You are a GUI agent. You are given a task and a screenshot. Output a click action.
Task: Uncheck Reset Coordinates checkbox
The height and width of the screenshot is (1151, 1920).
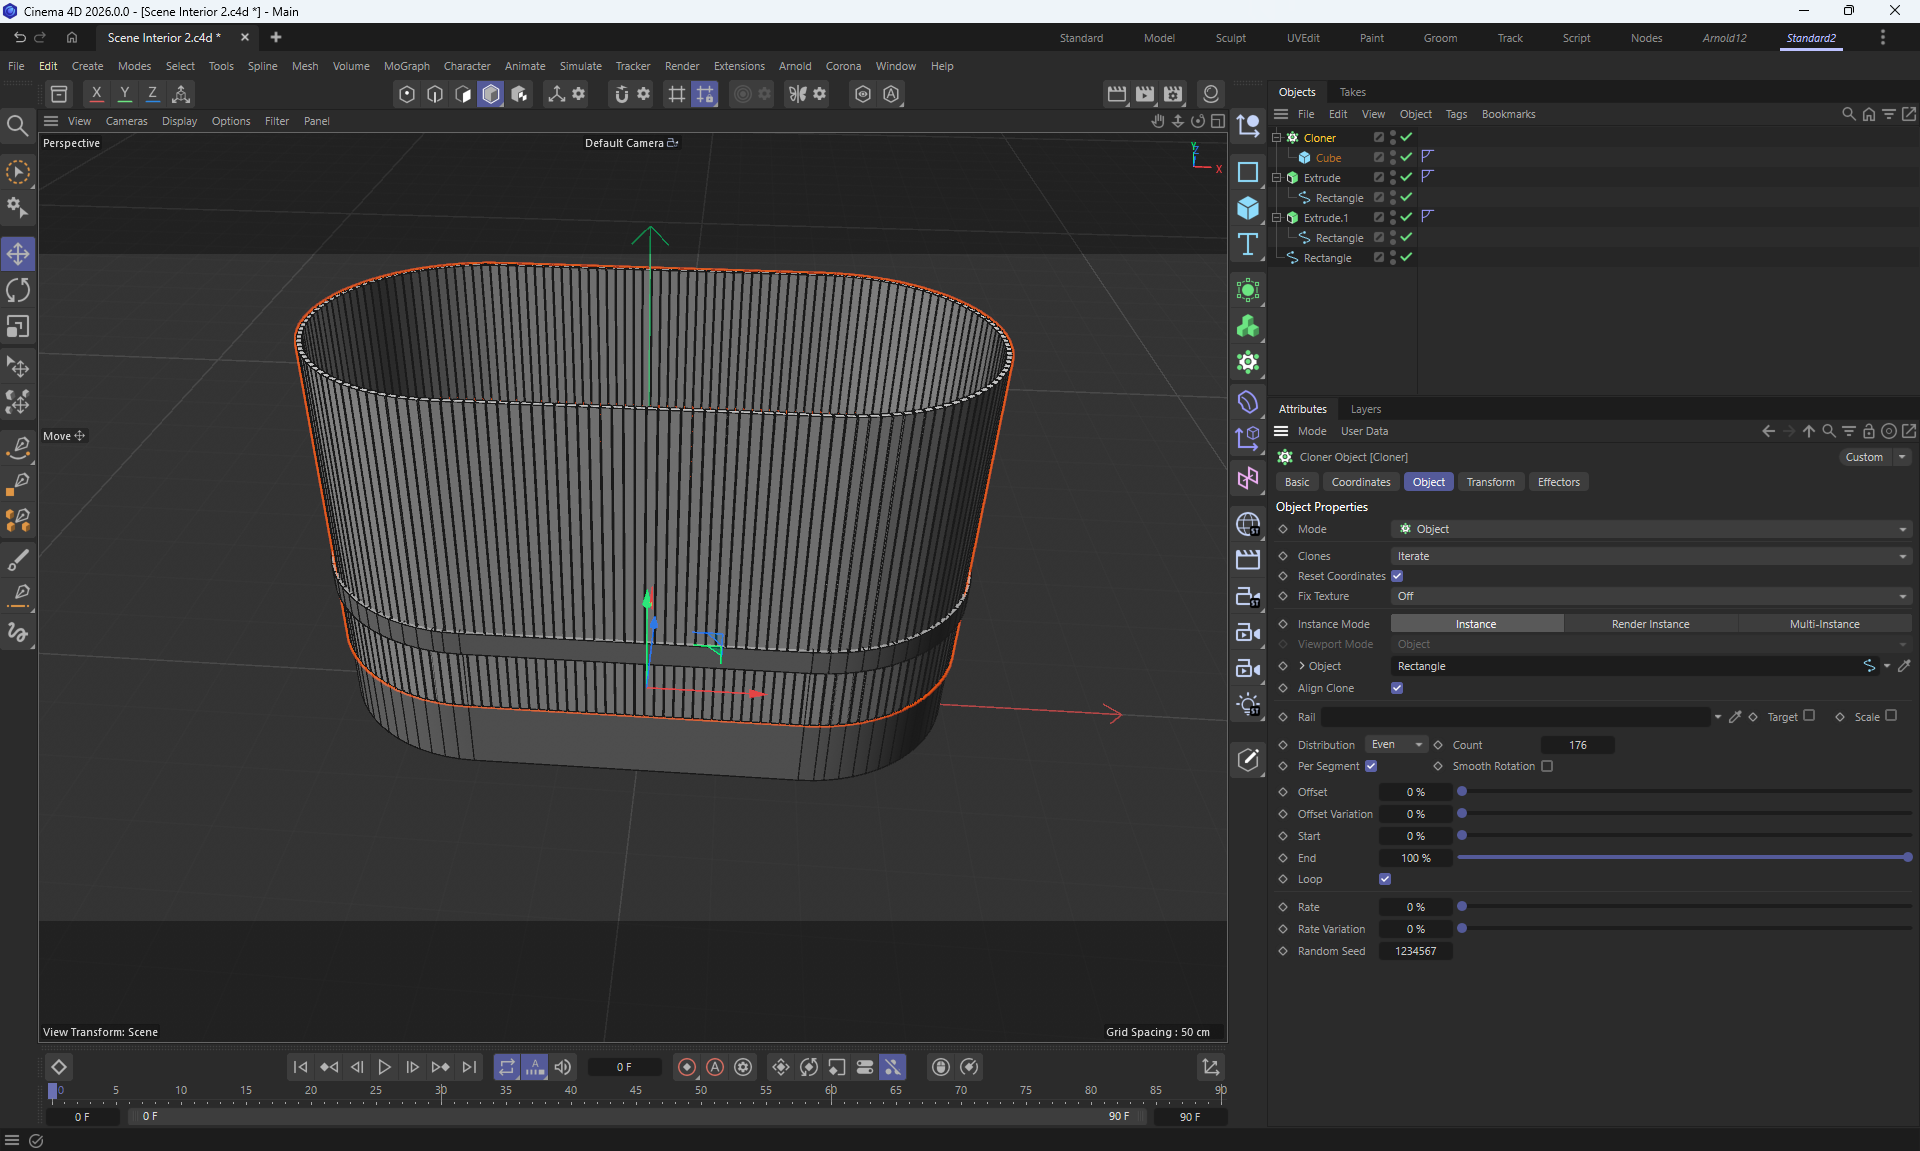point(1397,576)
